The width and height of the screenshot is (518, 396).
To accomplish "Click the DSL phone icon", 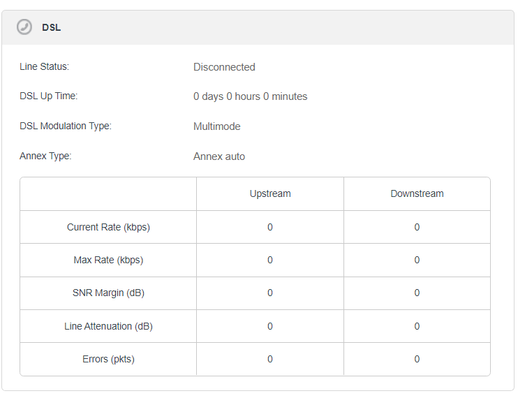I will [x=24, y=27].
